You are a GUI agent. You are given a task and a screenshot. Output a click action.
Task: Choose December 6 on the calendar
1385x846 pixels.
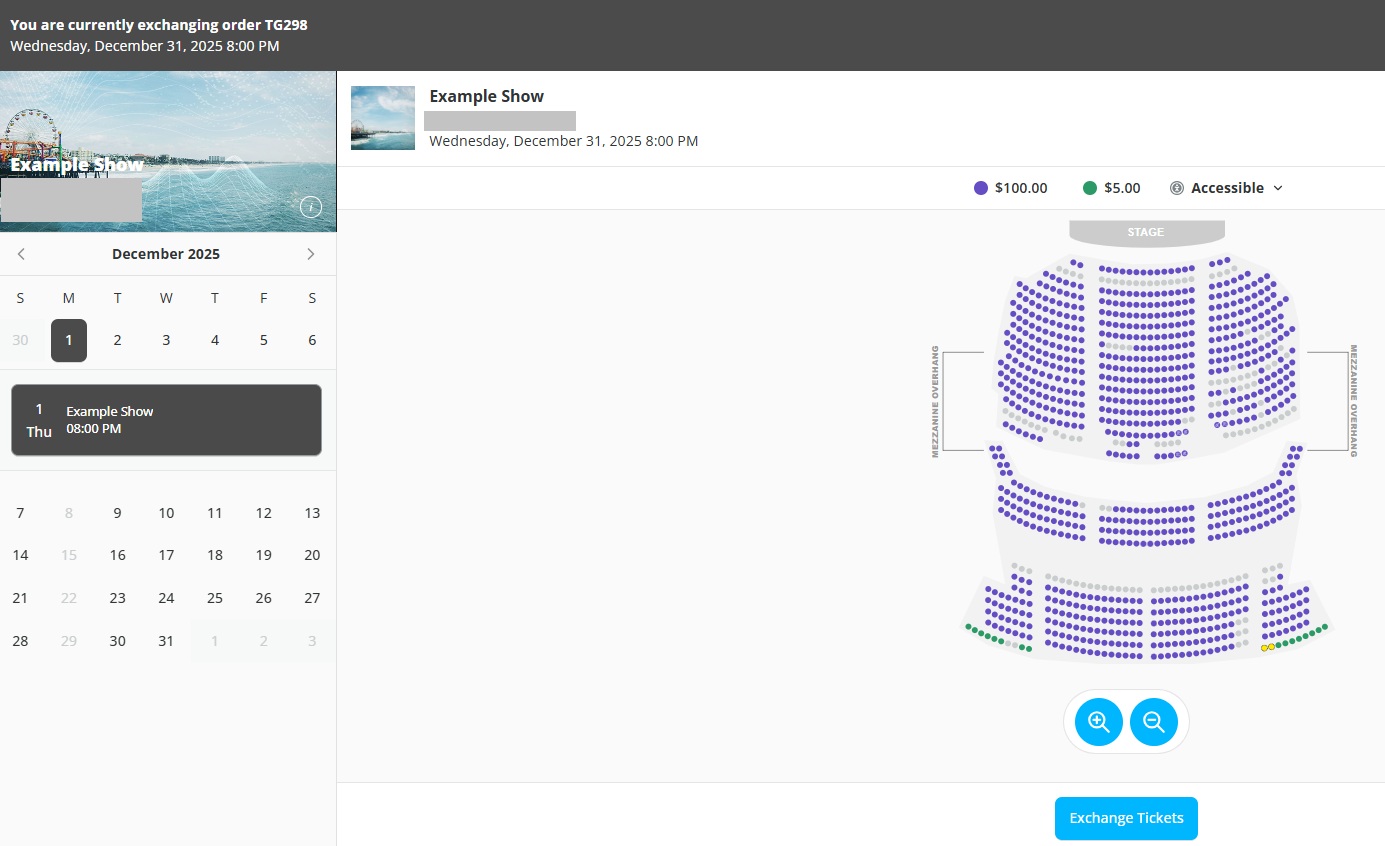point(312,340)
